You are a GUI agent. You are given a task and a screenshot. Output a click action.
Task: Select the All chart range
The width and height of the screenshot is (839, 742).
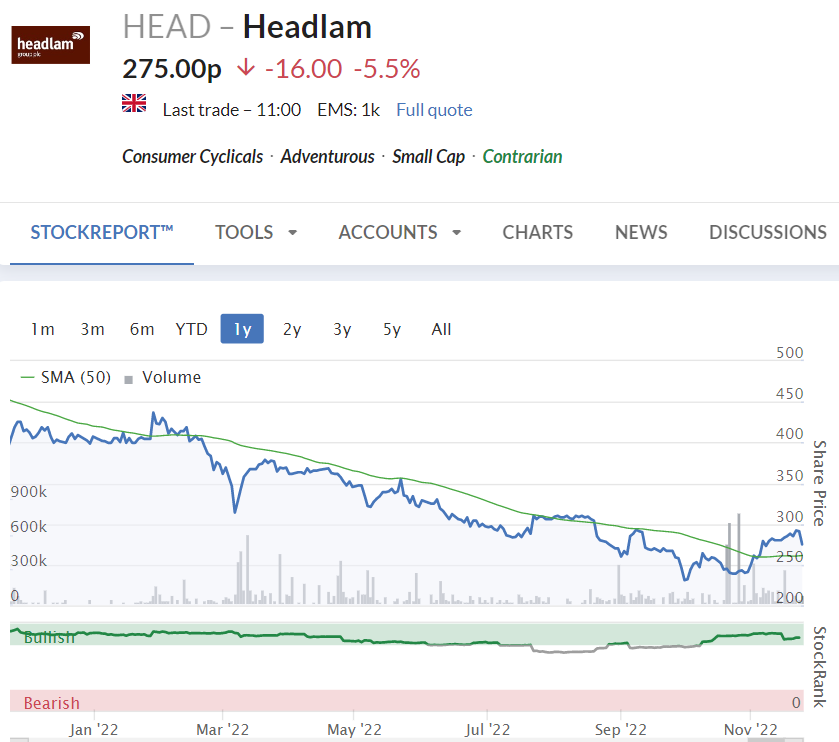pos(441,329)
